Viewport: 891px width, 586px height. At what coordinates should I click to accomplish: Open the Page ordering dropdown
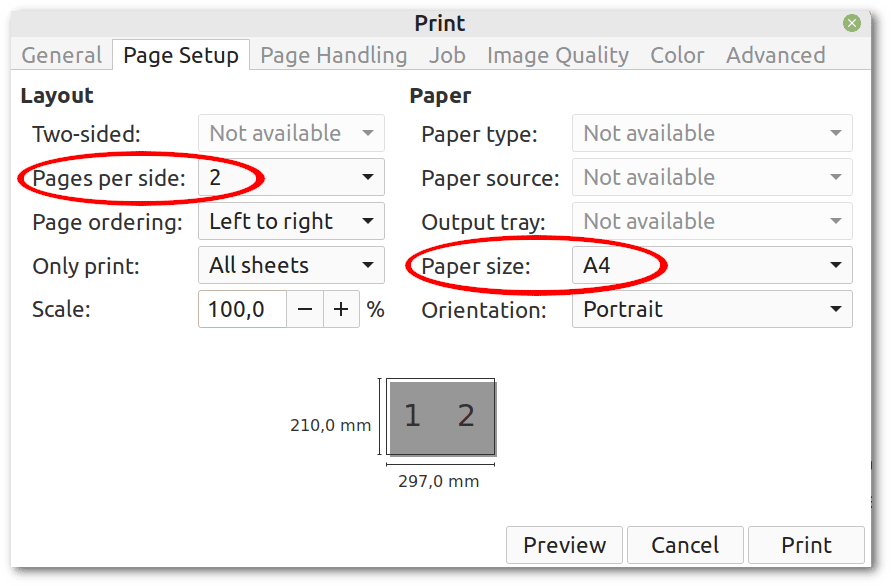(x=290, y=221)
